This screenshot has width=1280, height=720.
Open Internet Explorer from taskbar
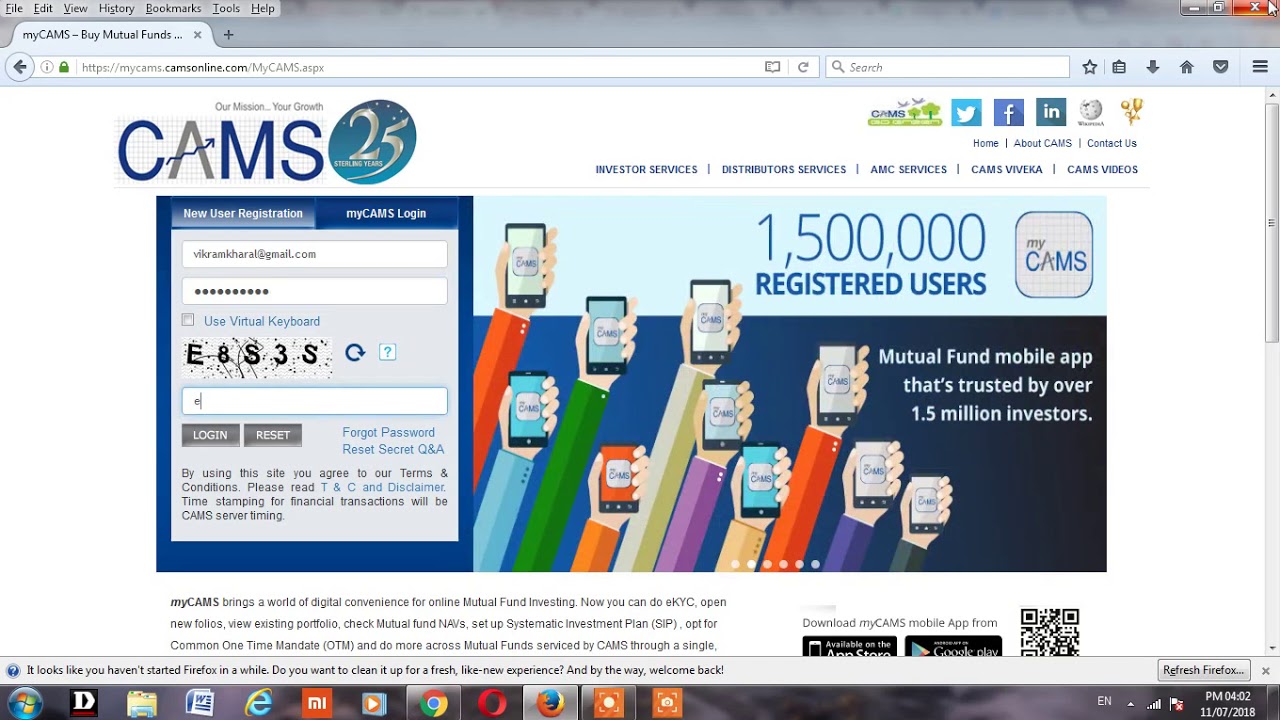click(x=258, y=703)
